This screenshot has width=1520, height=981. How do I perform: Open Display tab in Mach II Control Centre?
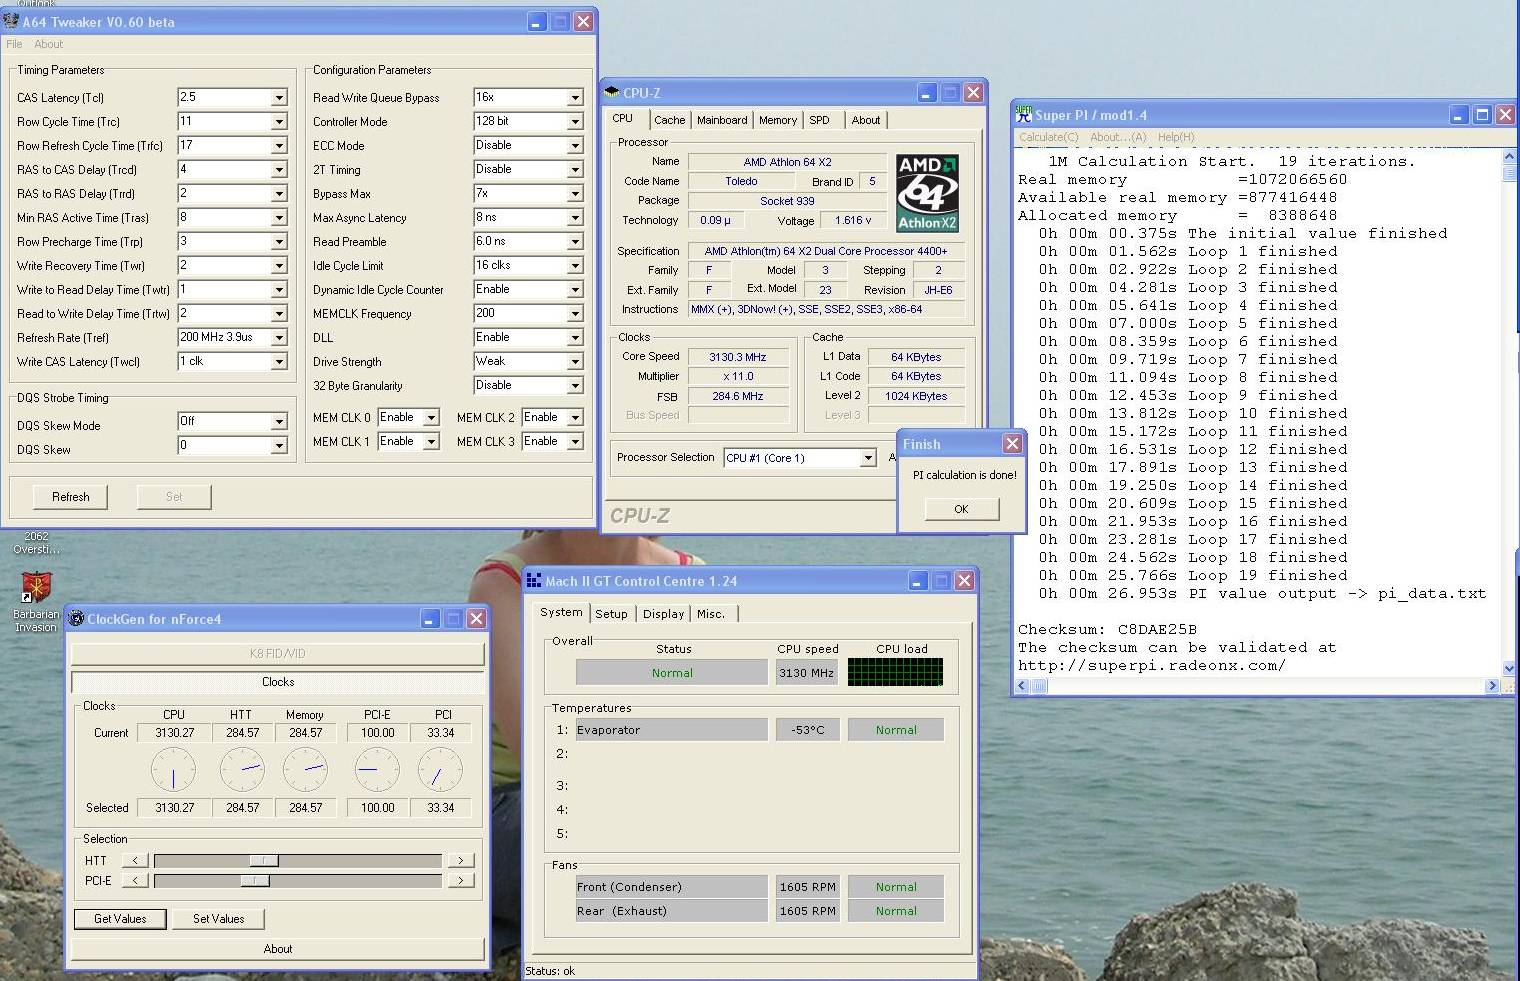coord(663,614)
